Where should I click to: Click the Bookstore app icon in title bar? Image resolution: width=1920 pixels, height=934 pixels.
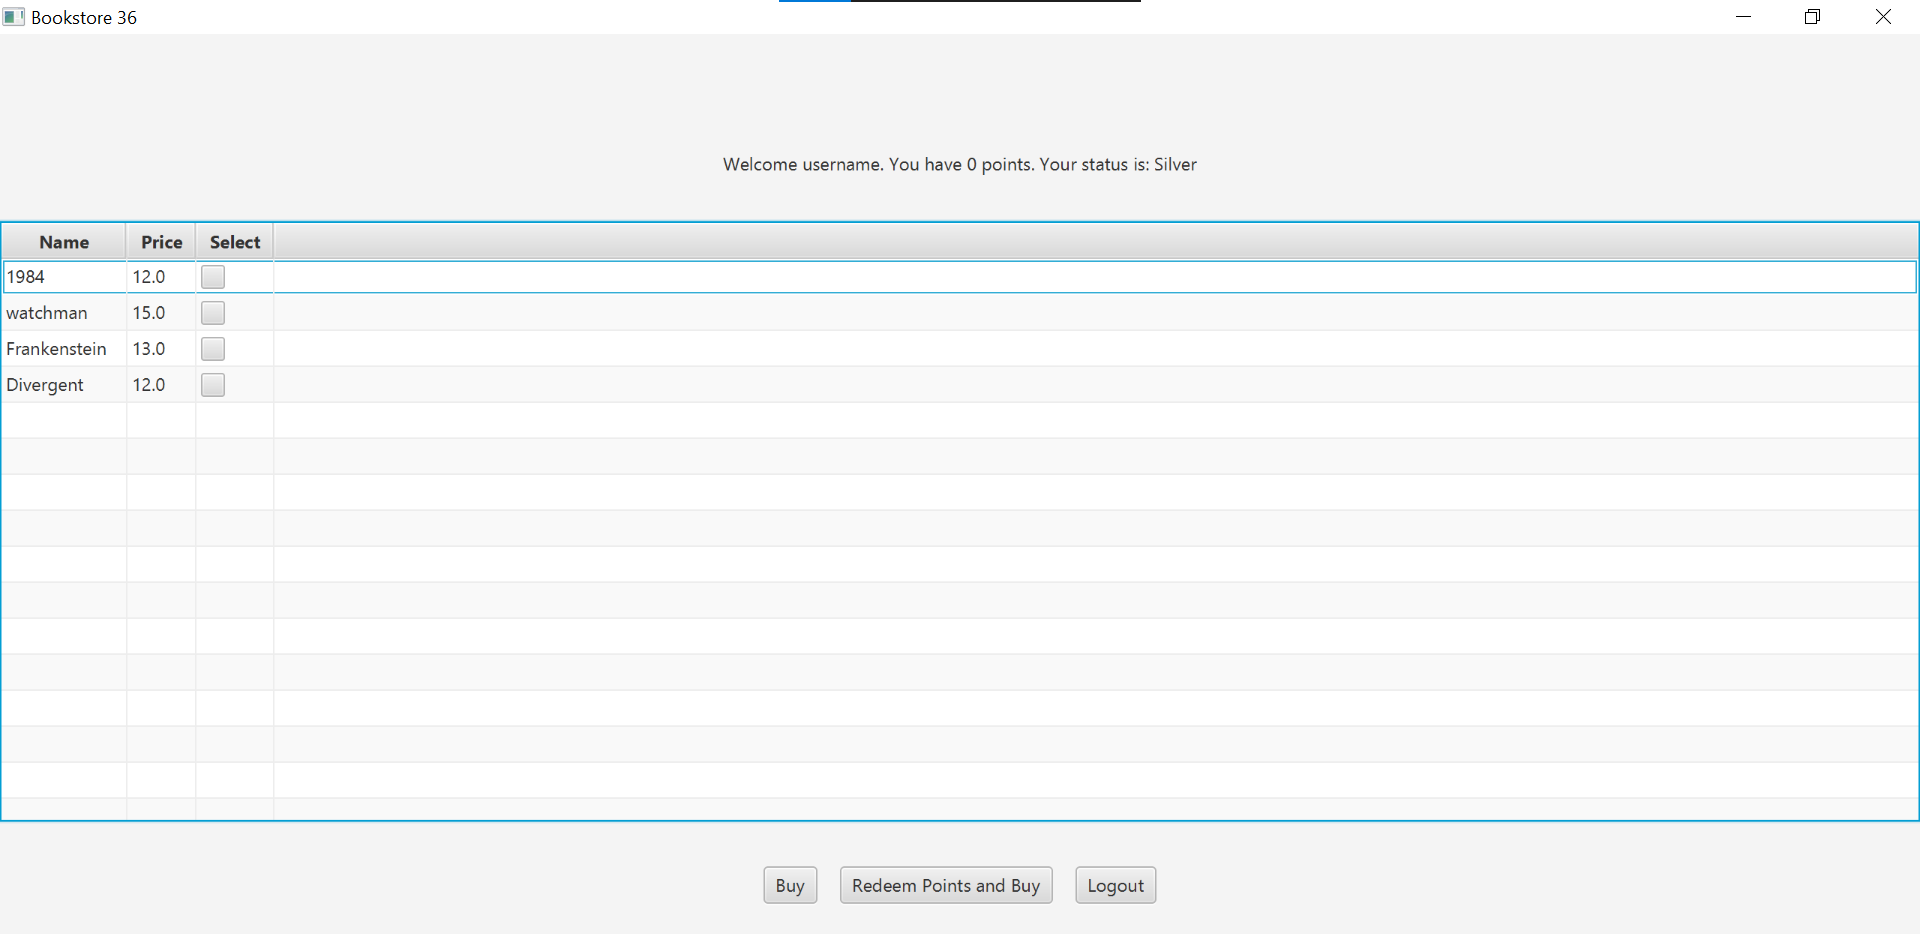pyautogui.click(x=14, y=17)
